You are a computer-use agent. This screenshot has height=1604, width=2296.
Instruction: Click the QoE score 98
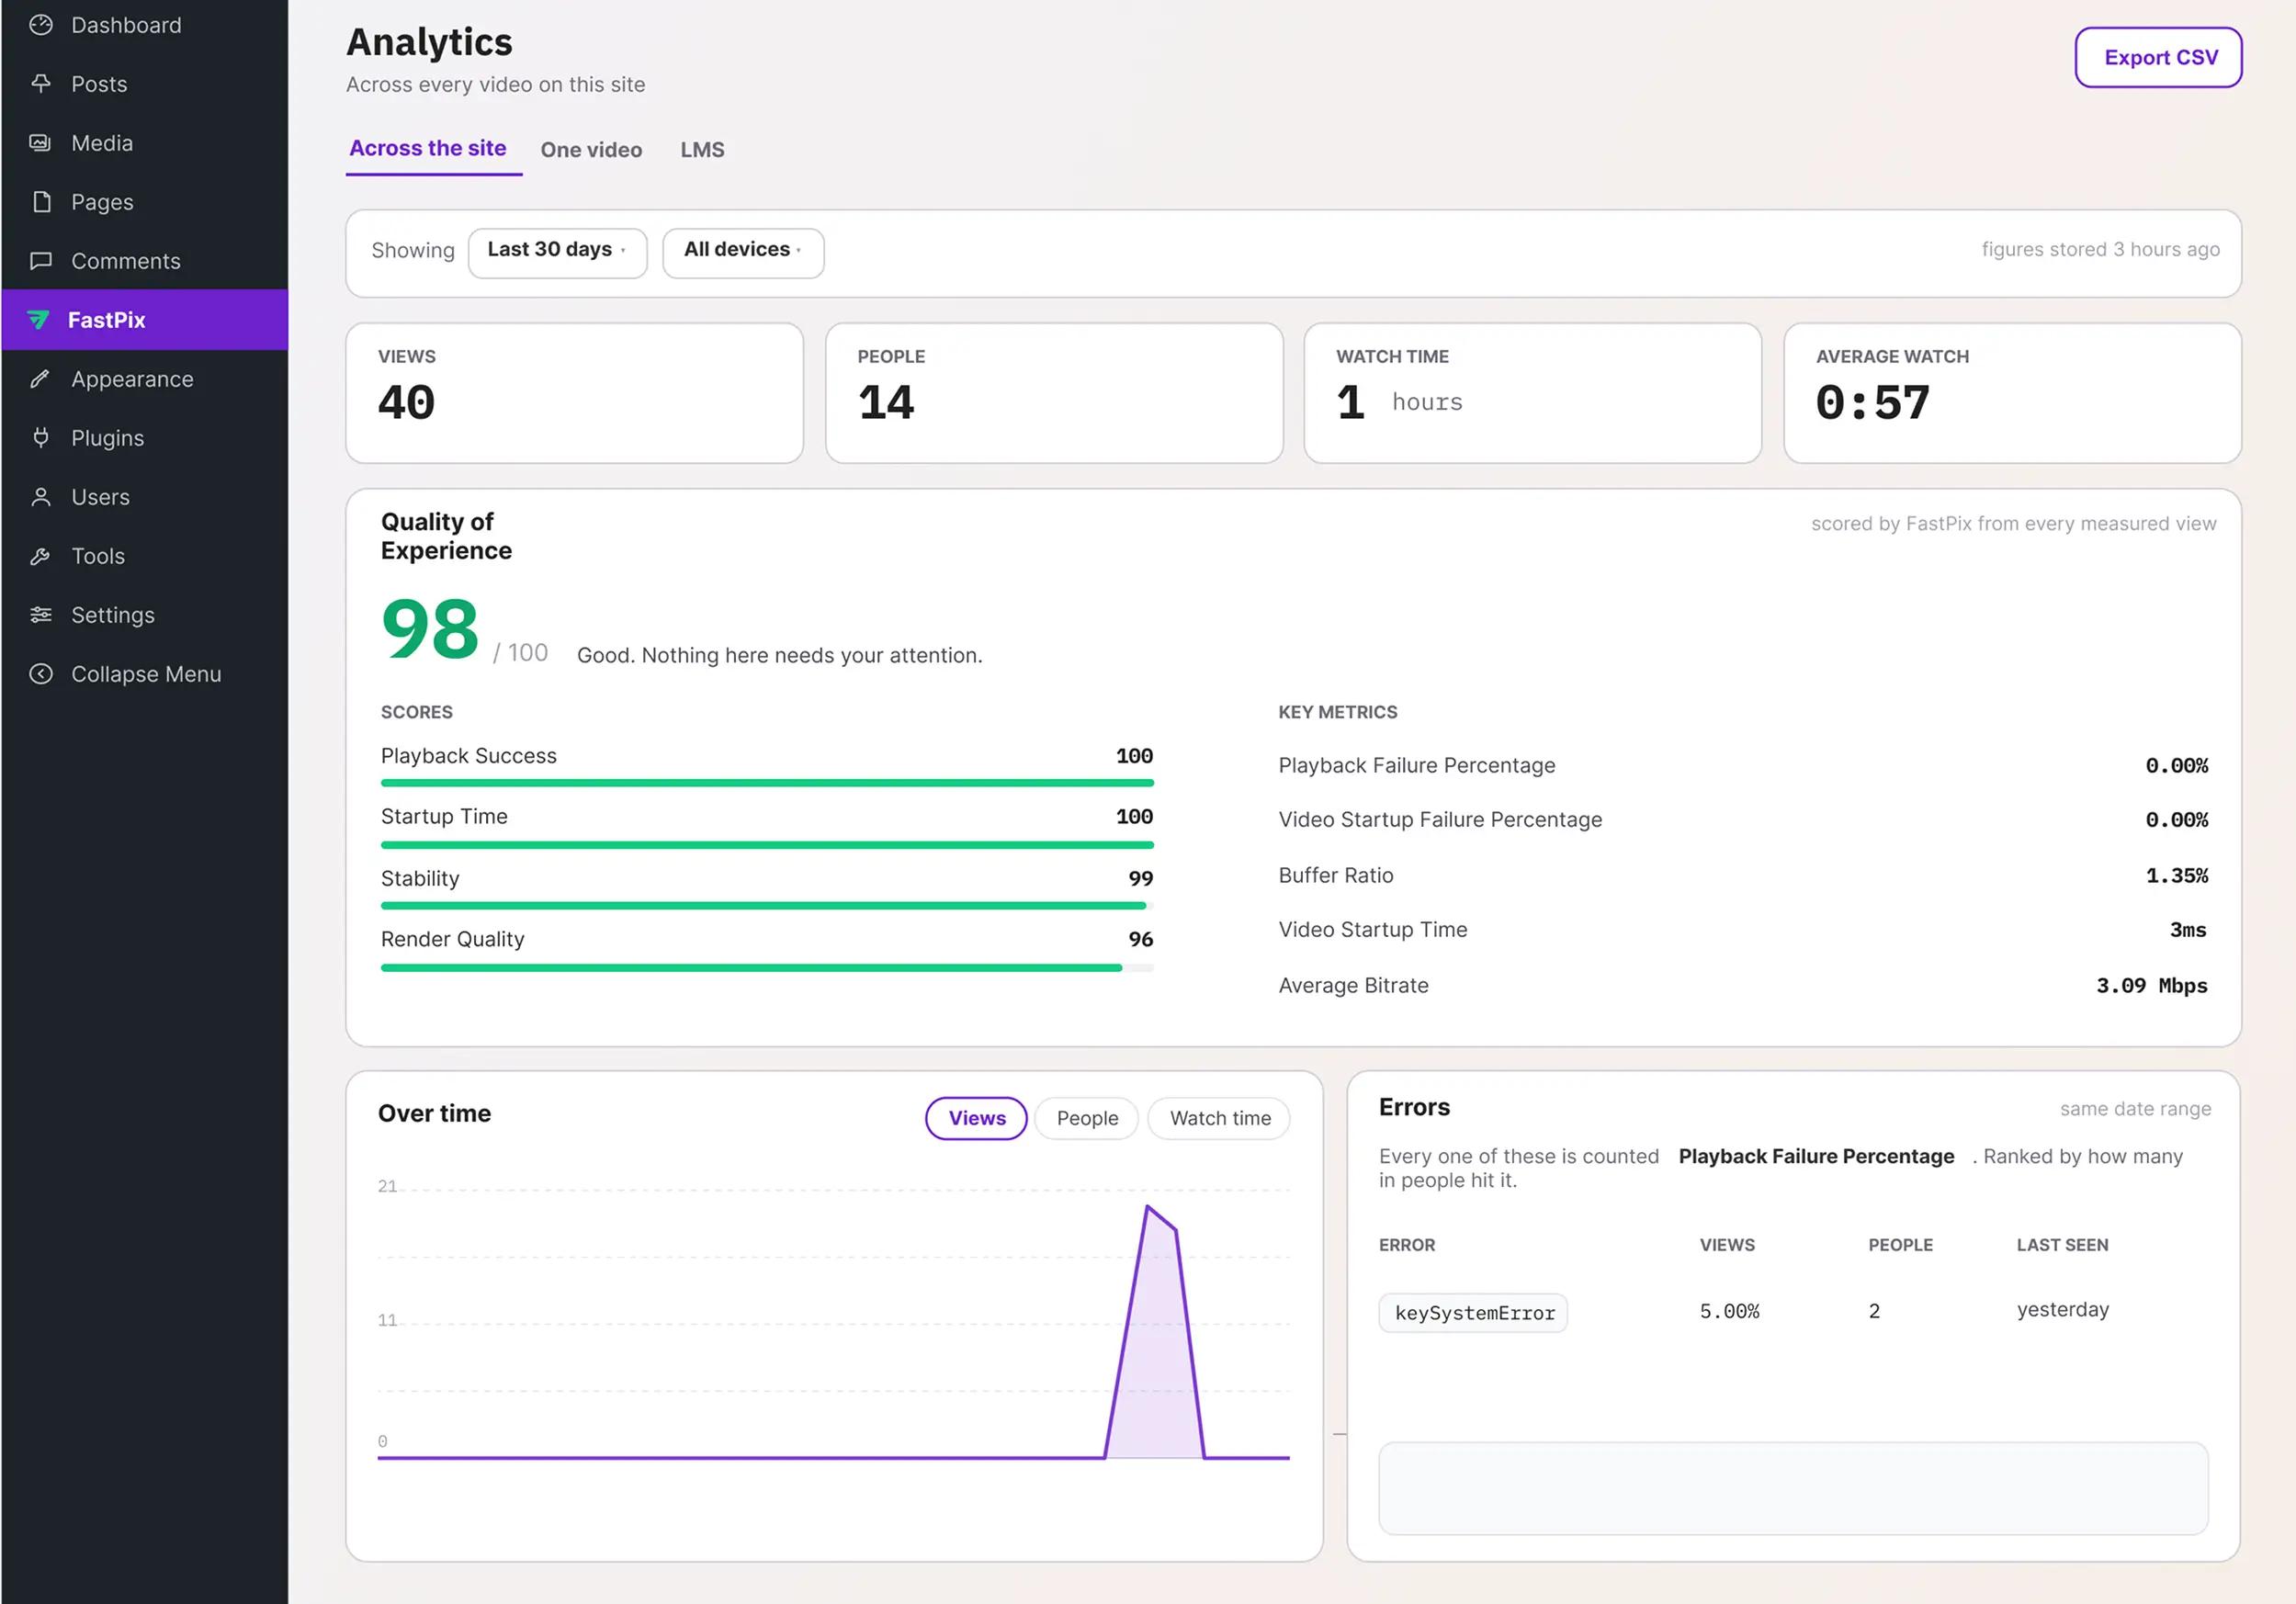(431, 629)
